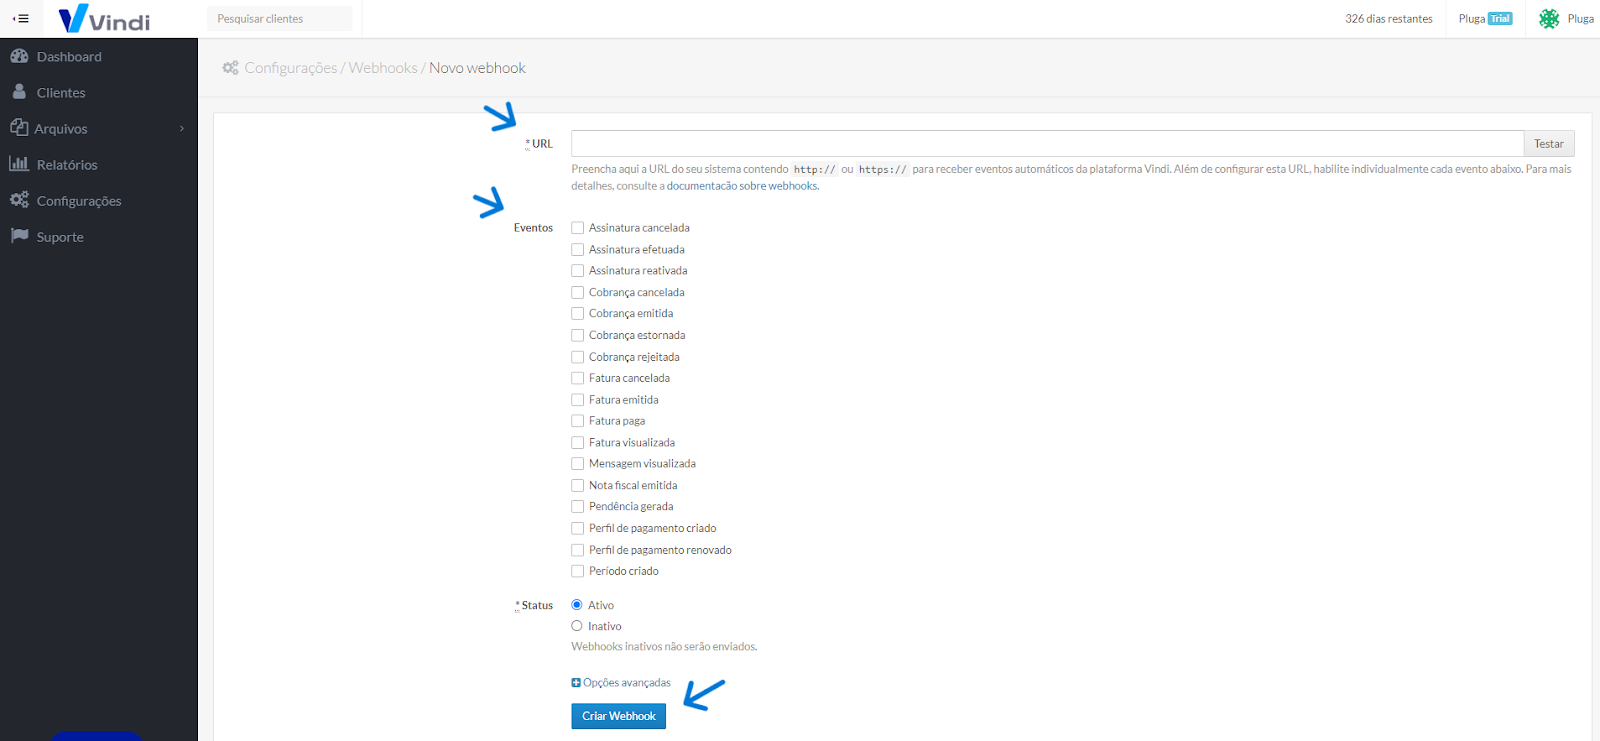The width and height of the screenshot is (1600, 741).
Task: Go to Webhooks in the breadcrumb
Action: click(x=383, y=68)
